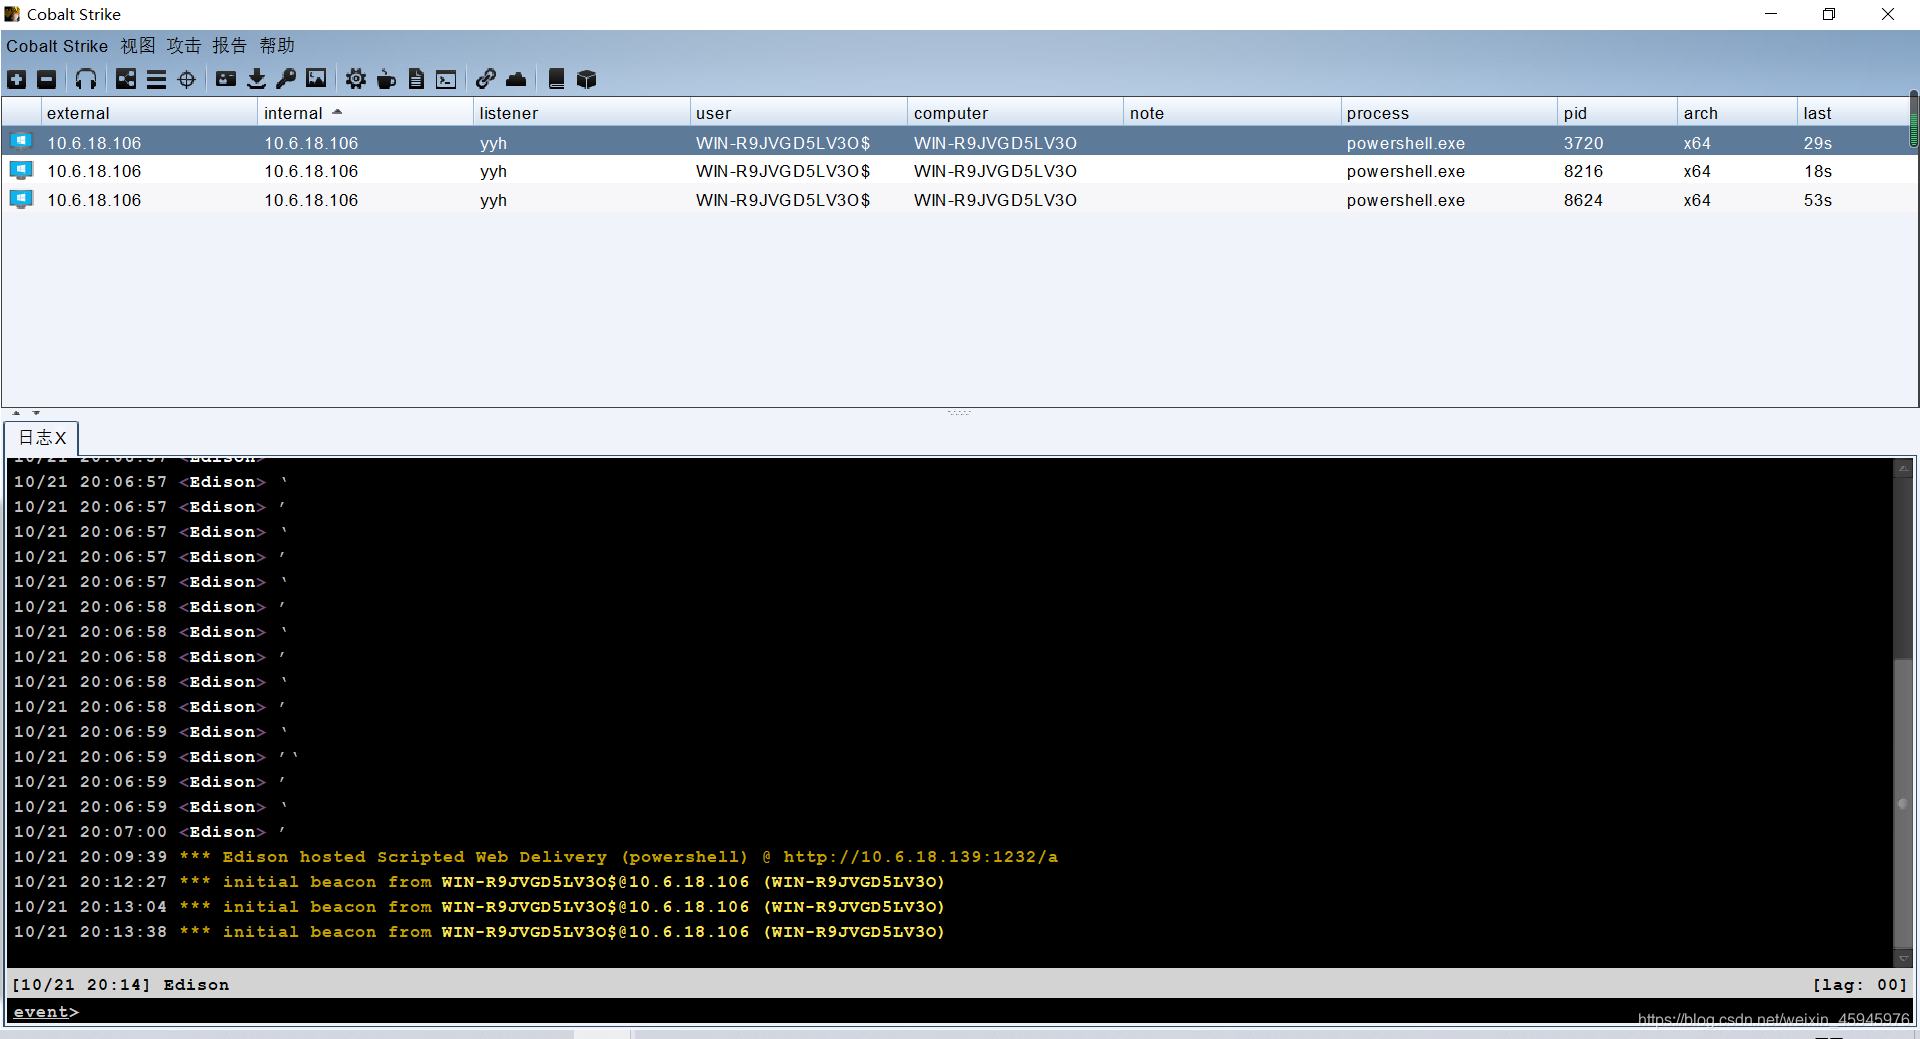Sort by user column header
Screen dimensions: 1920x1039
(x=798, y=113)
